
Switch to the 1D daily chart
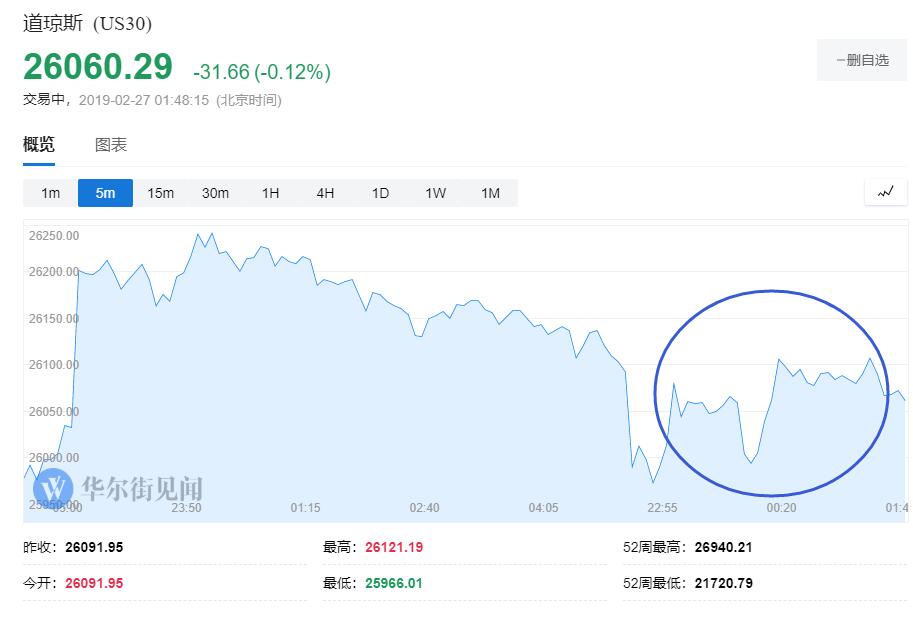click(380, 193)
